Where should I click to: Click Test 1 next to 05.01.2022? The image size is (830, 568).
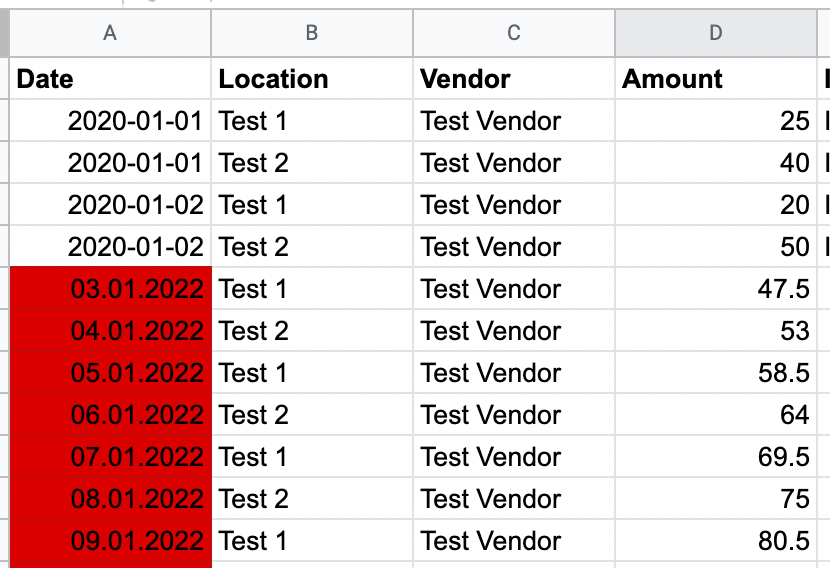pos(312,373)
